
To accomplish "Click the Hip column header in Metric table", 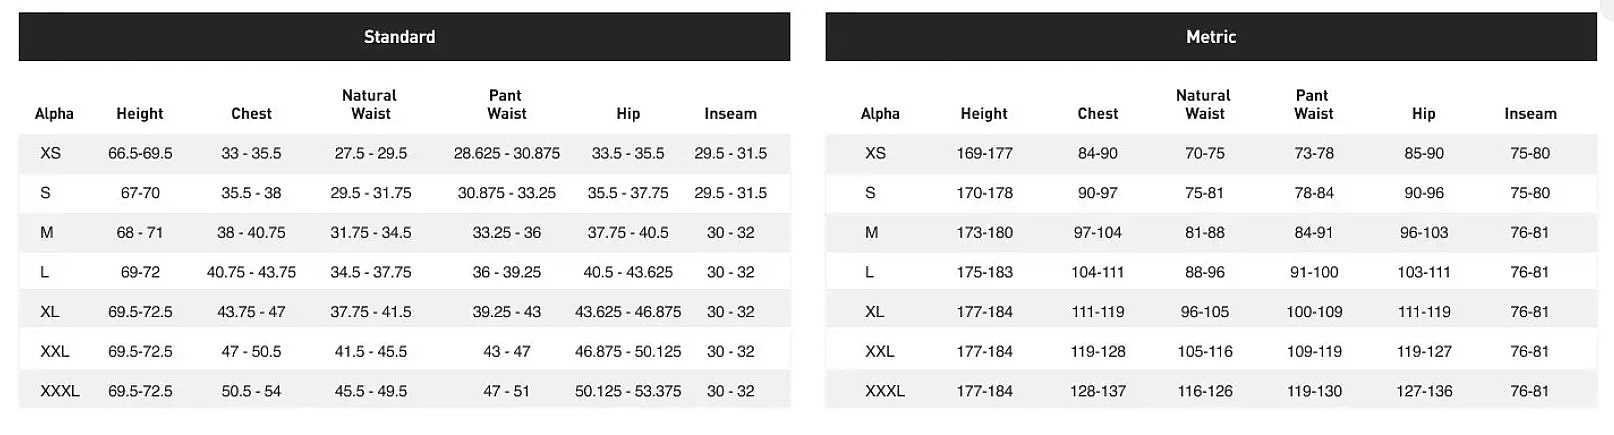I will click(x=1423, y=114).
